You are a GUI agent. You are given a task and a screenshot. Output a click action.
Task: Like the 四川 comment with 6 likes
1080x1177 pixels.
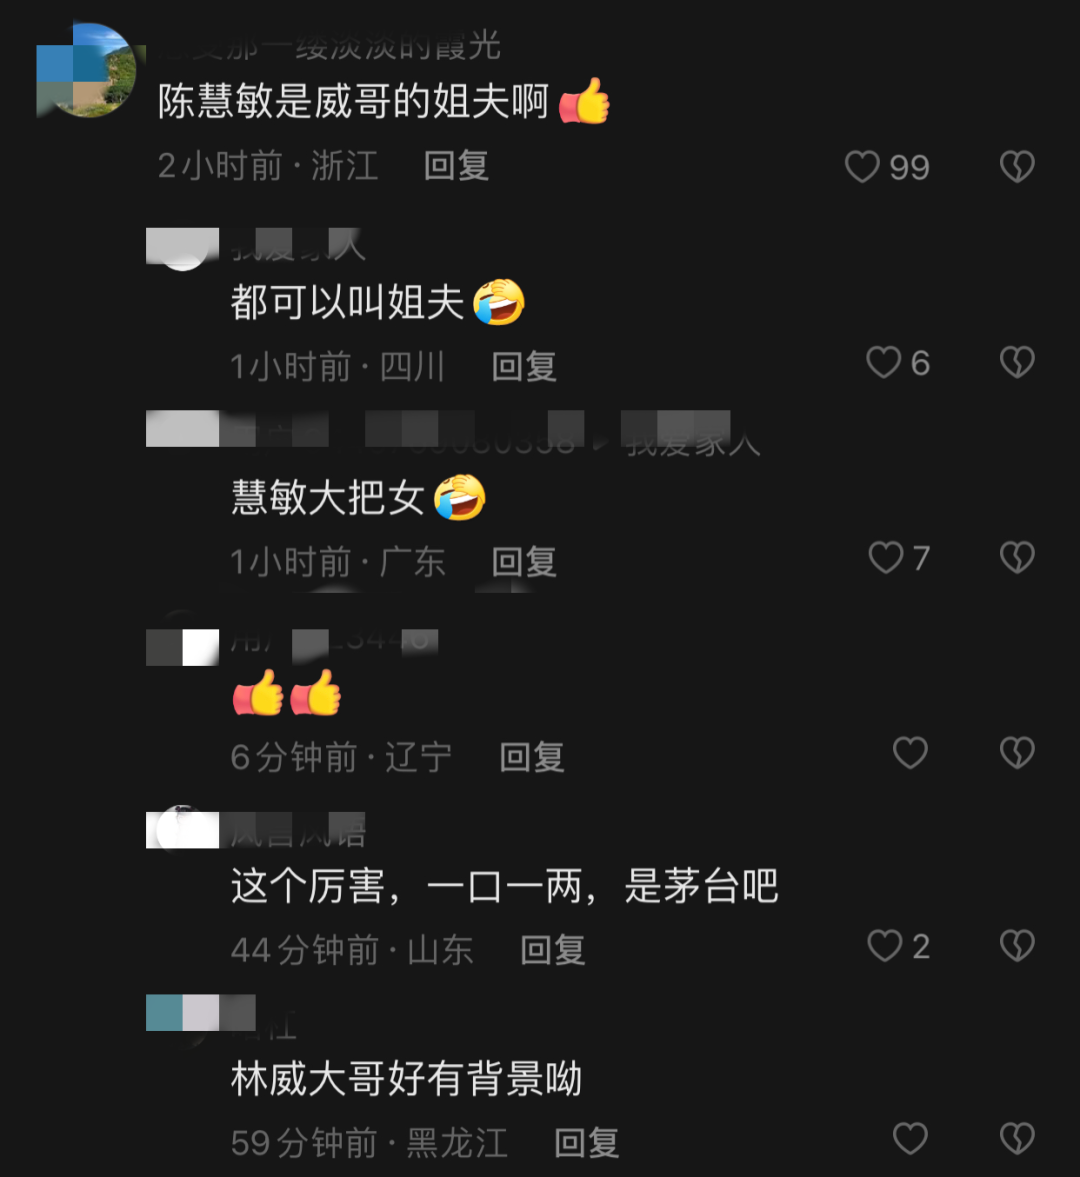(883, 363)
